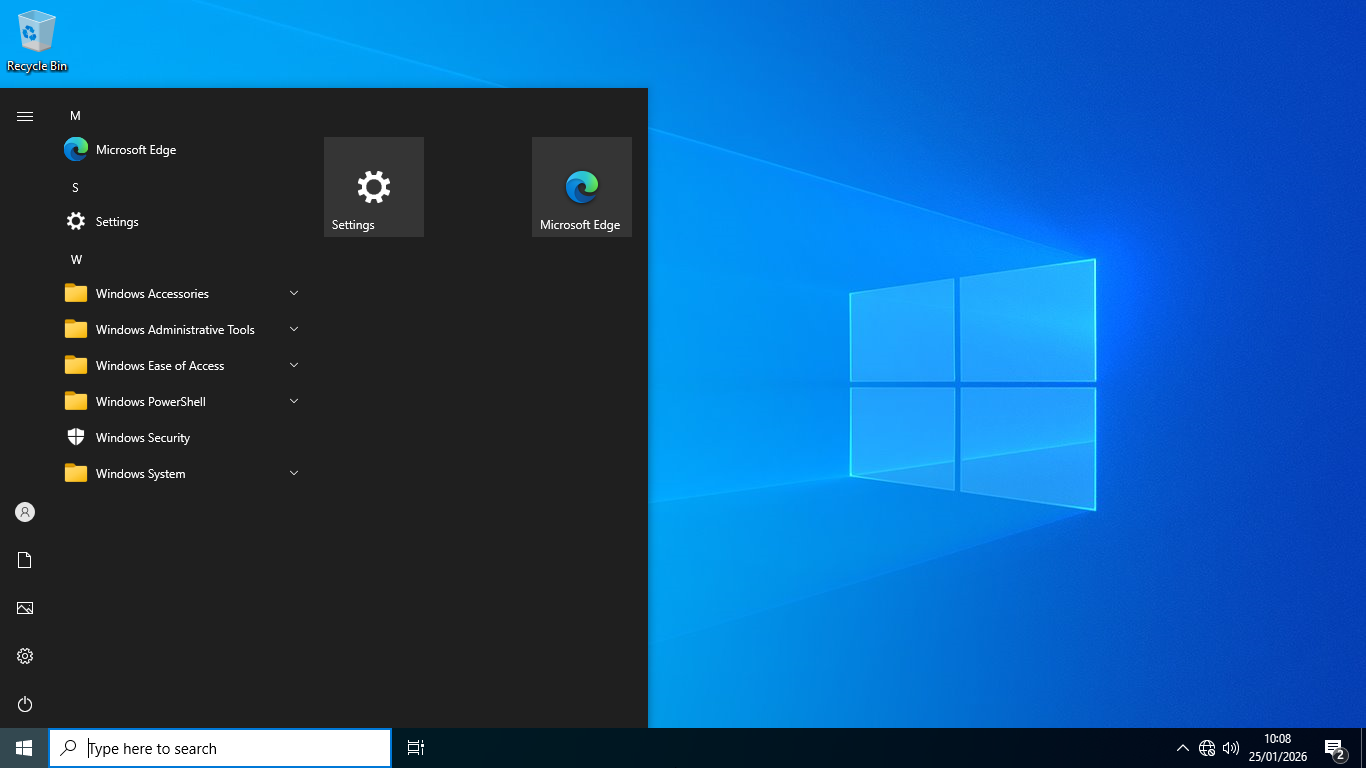Viewport: 1366px width, 768px height.
Task: Expand the Start menu hamburger button
Action: coord(25,116)
